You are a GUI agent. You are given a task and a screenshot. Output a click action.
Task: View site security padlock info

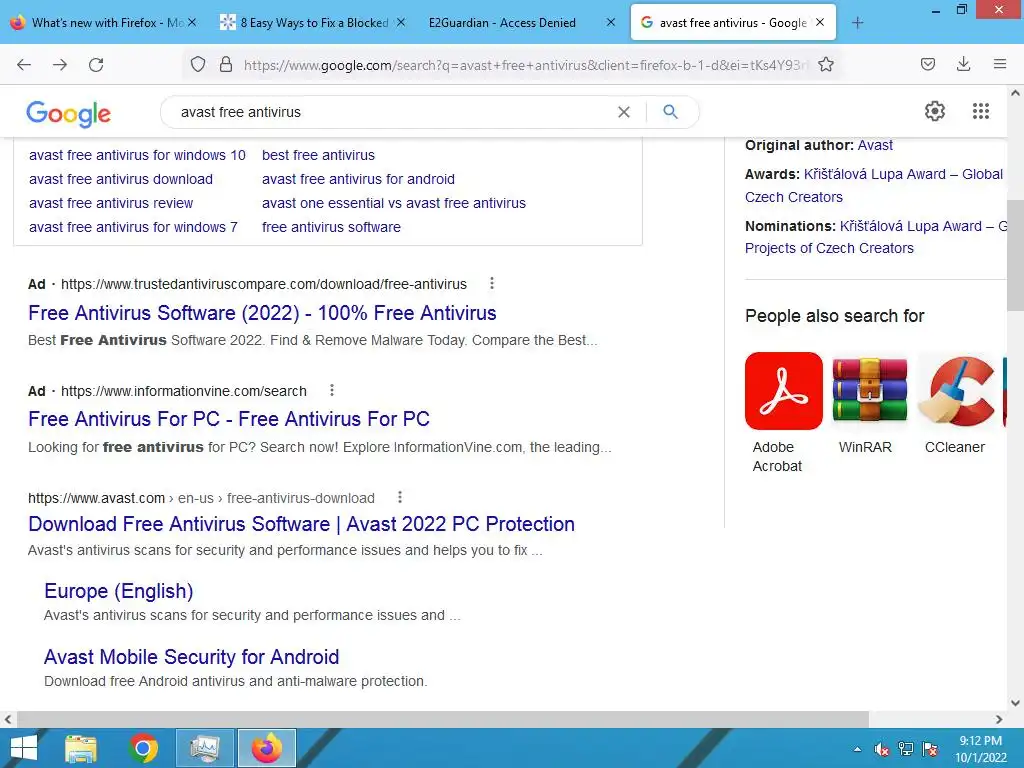tap(226, 64)
